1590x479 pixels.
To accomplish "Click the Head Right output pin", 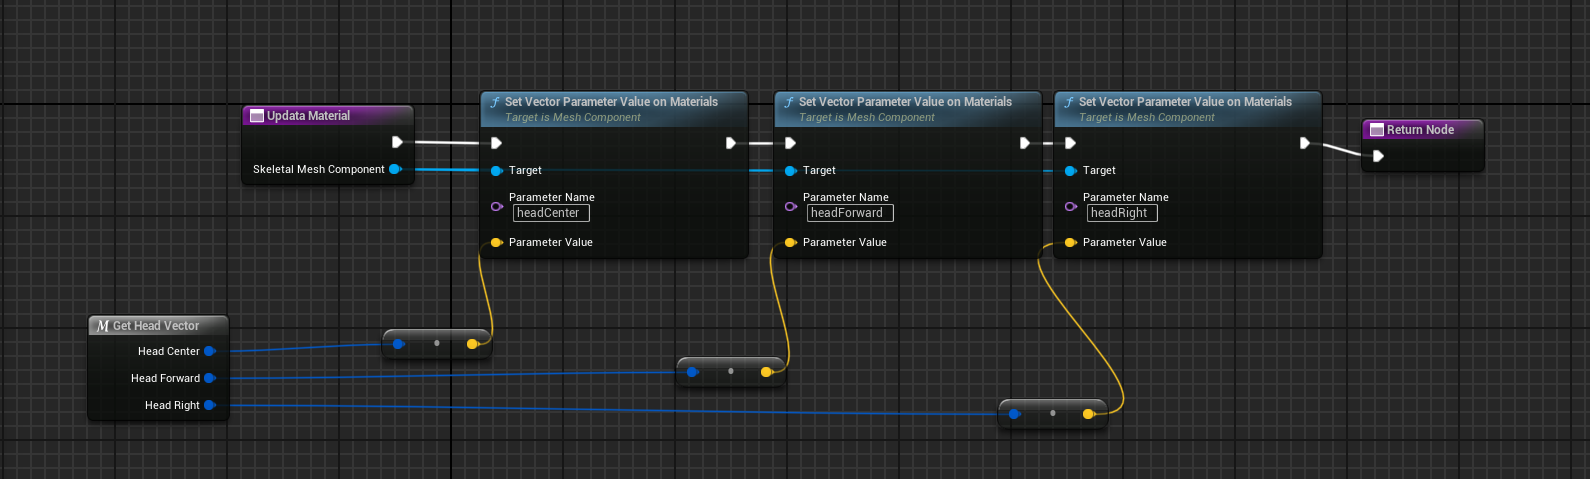I will (x=209, y=405).
